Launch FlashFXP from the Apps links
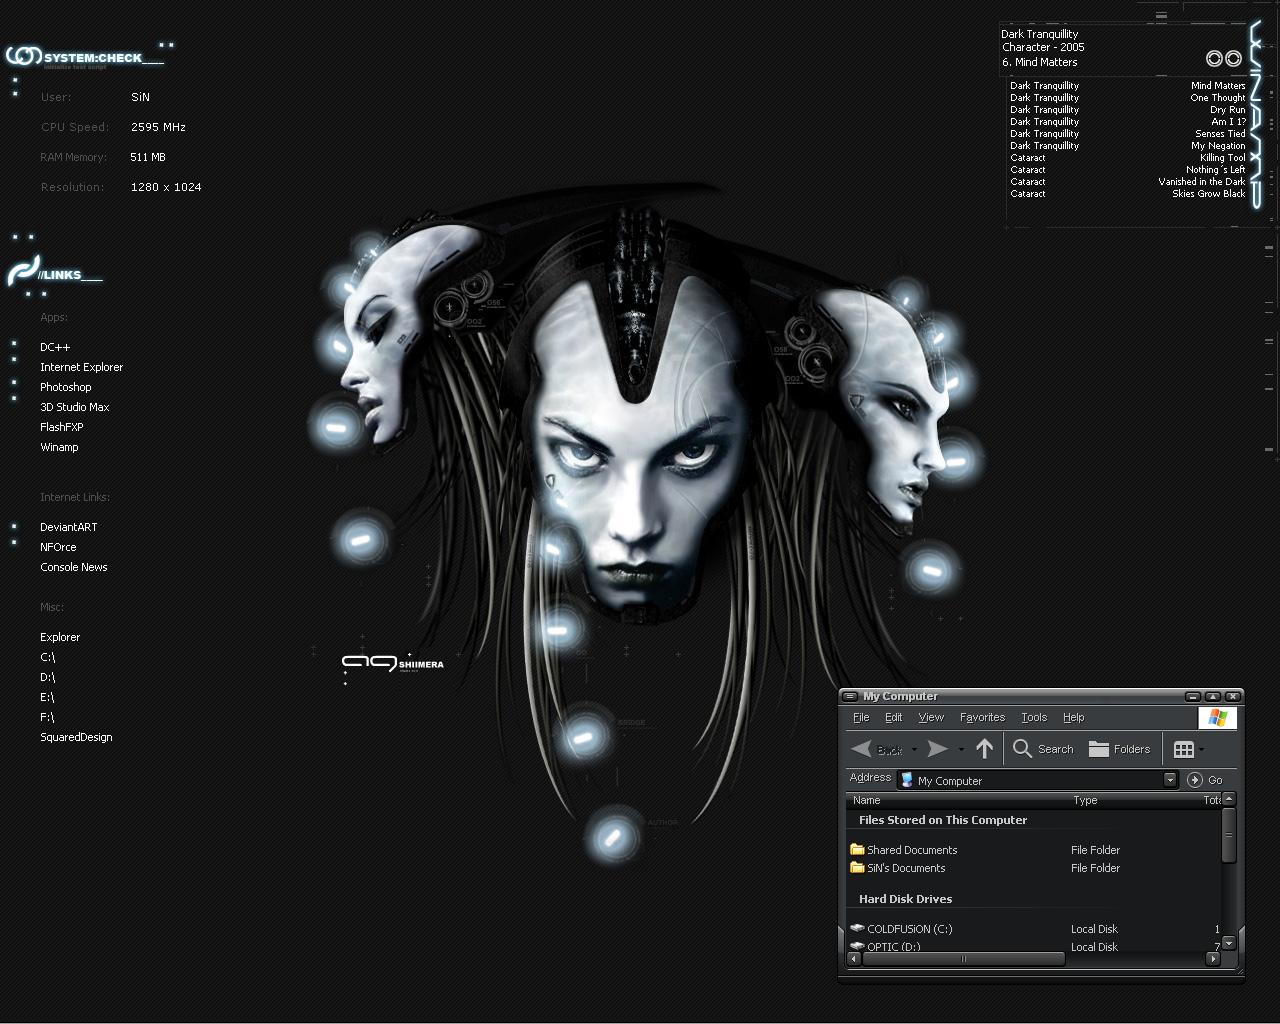This screenshot has width=1280, height=1024. pyautogui.click(x=61, y=427)
